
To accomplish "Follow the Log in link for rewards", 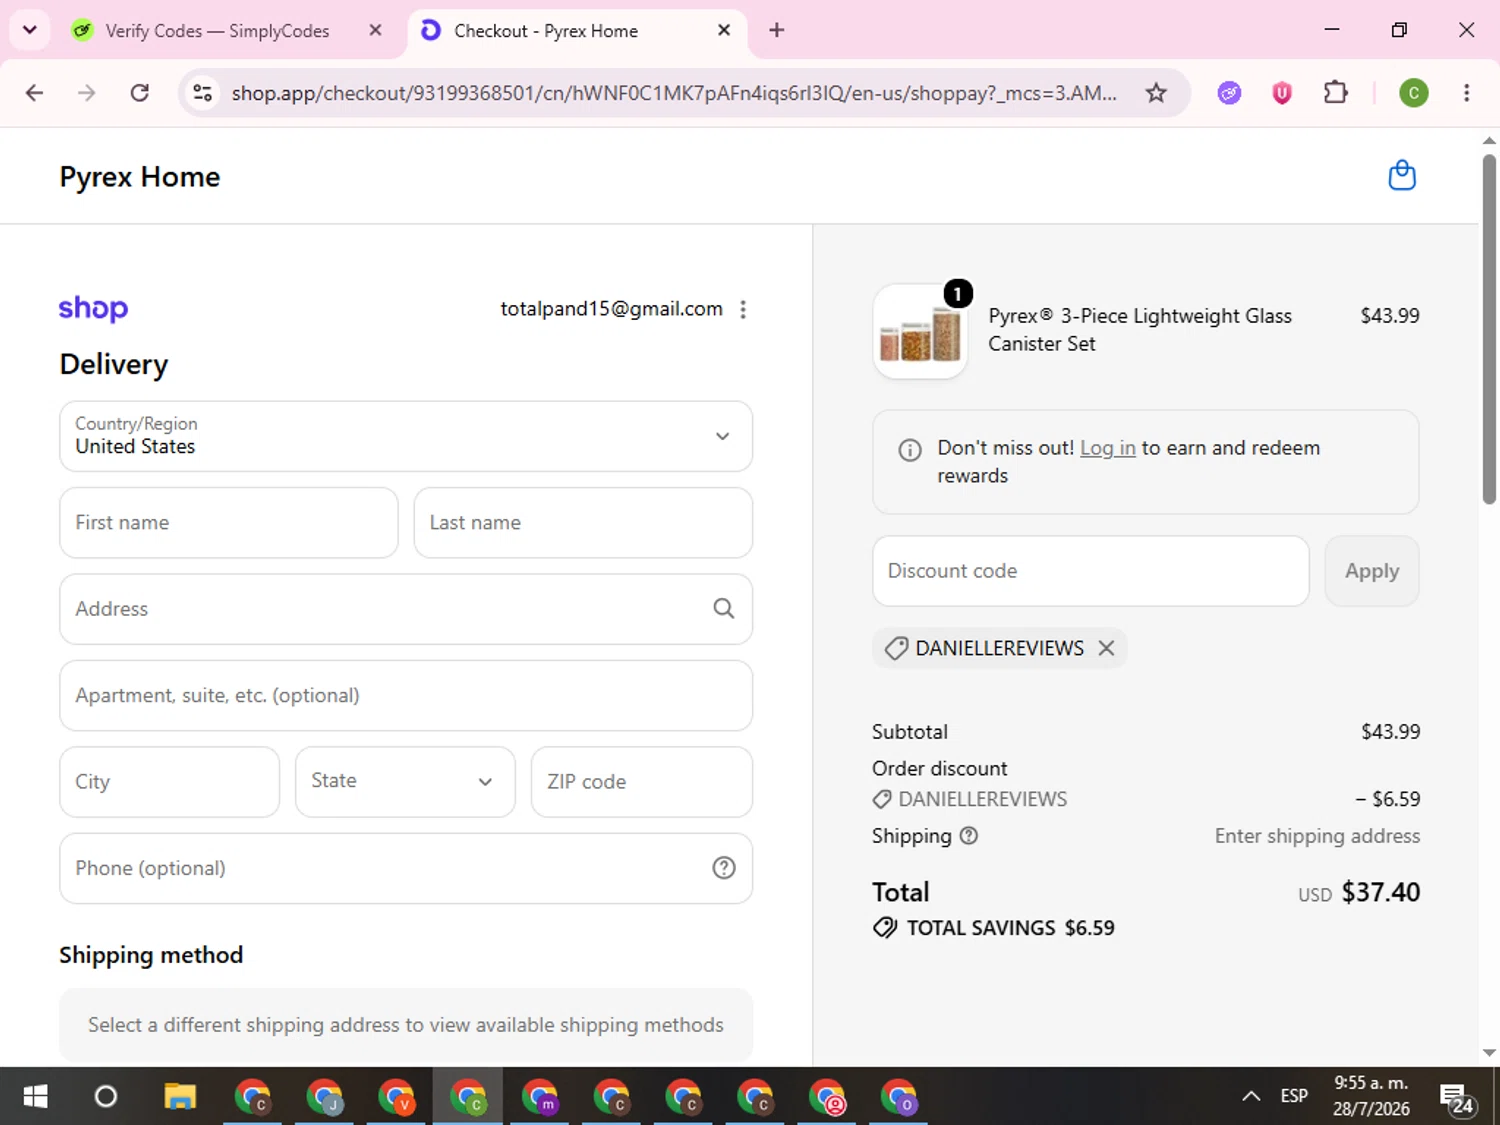I will tap(1108, 448).
